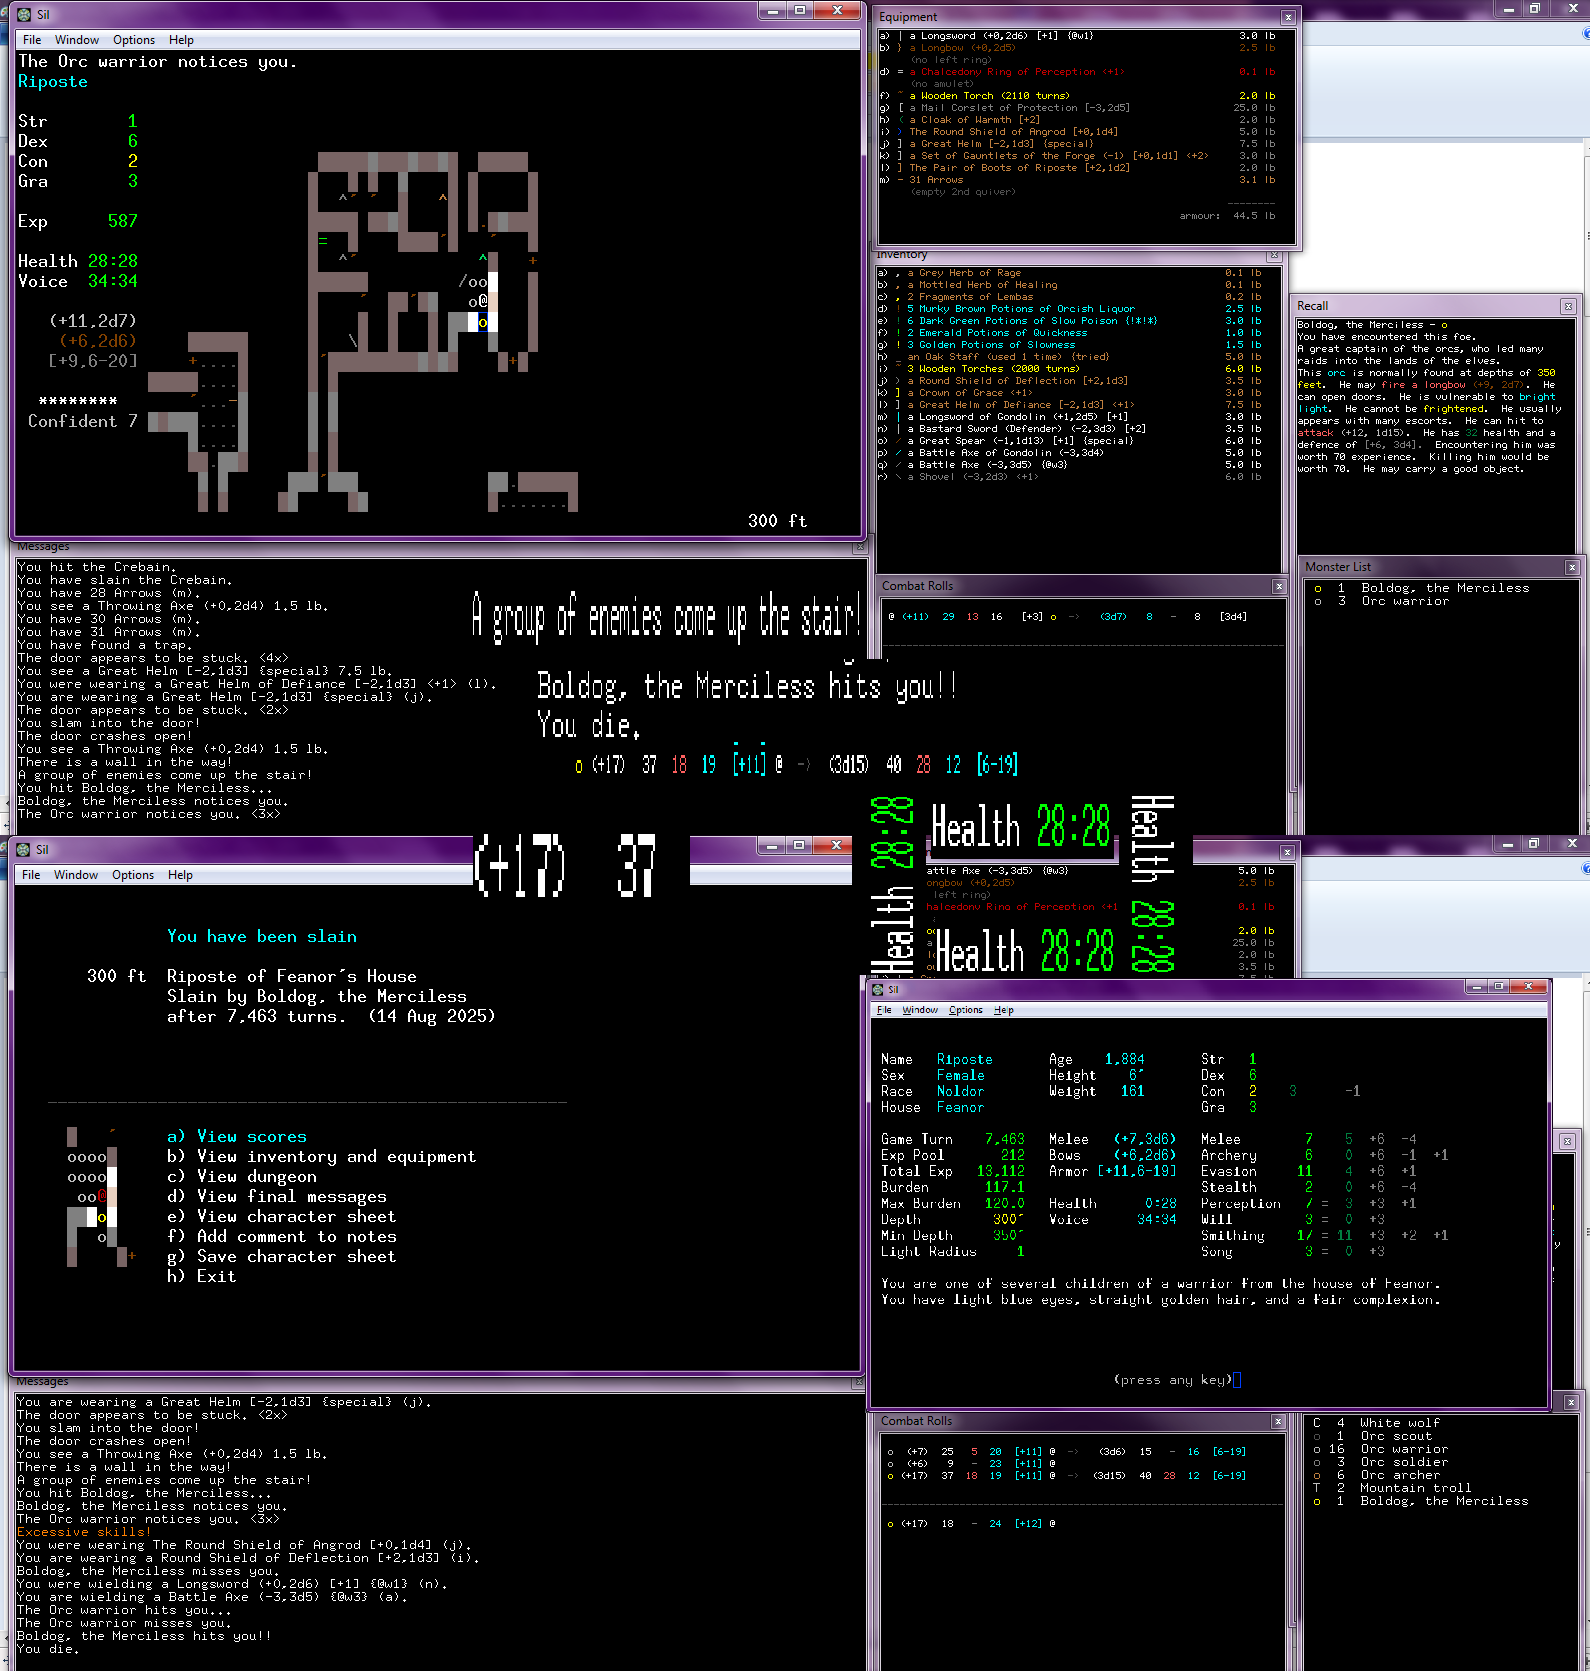
Task: Click the Sil icon in the 'You have been slain' window title bar
Action: click(x=24, y=850)
